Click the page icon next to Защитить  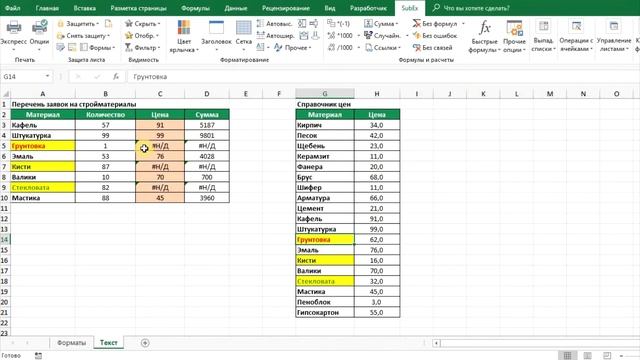tap(108, 24)
